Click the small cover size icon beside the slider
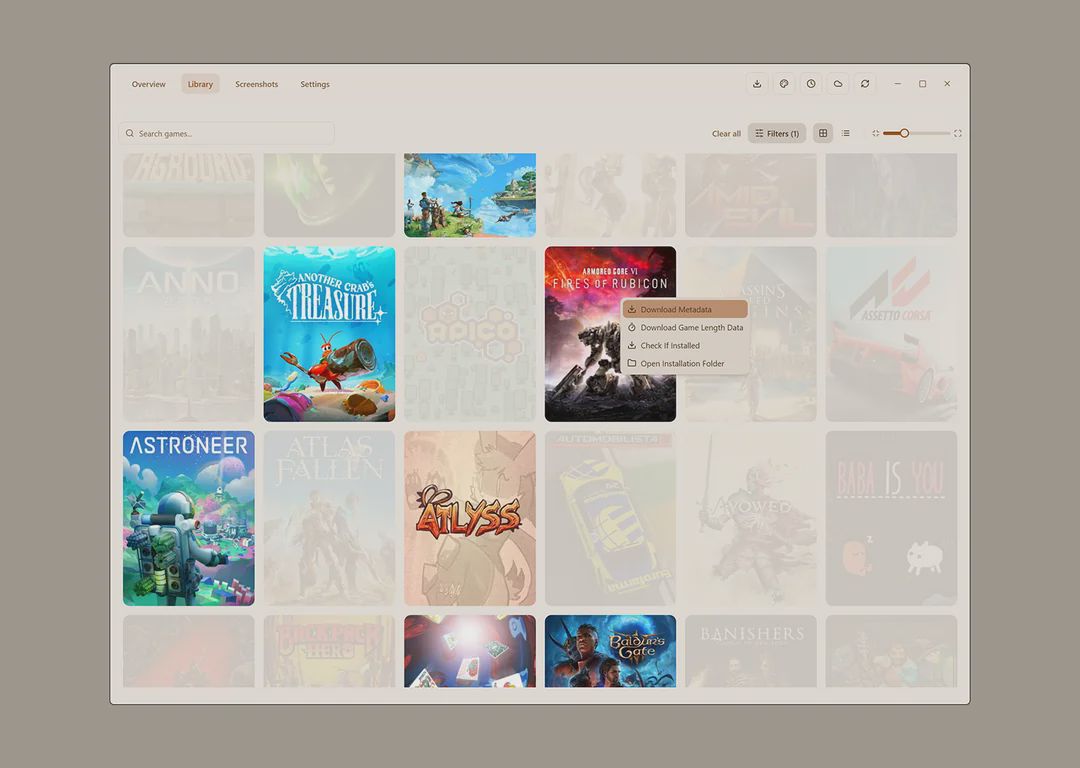This screenshot has height=768, width=1080. [875, 133]
